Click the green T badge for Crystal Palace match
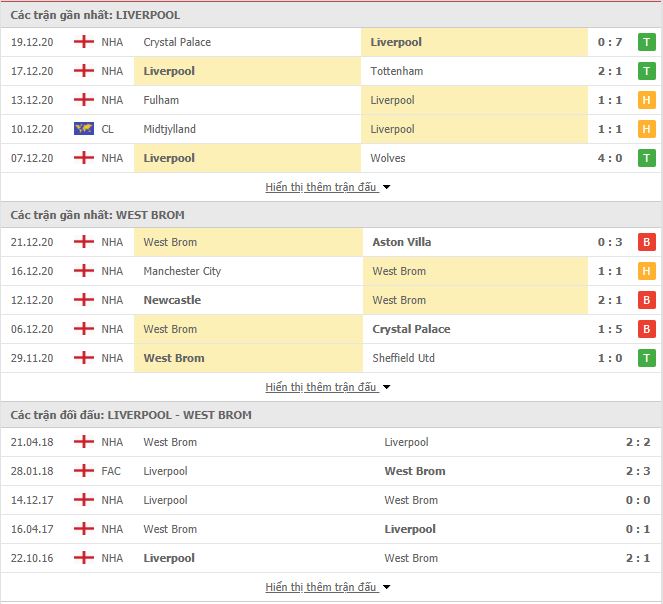 [x=646, y=42]
